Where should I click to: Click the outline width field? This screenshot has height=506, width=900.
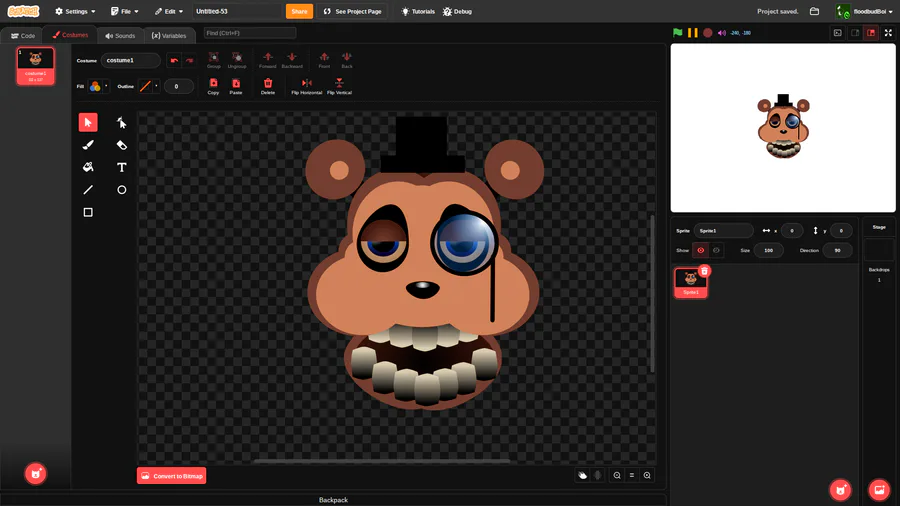tap(179, 86)
